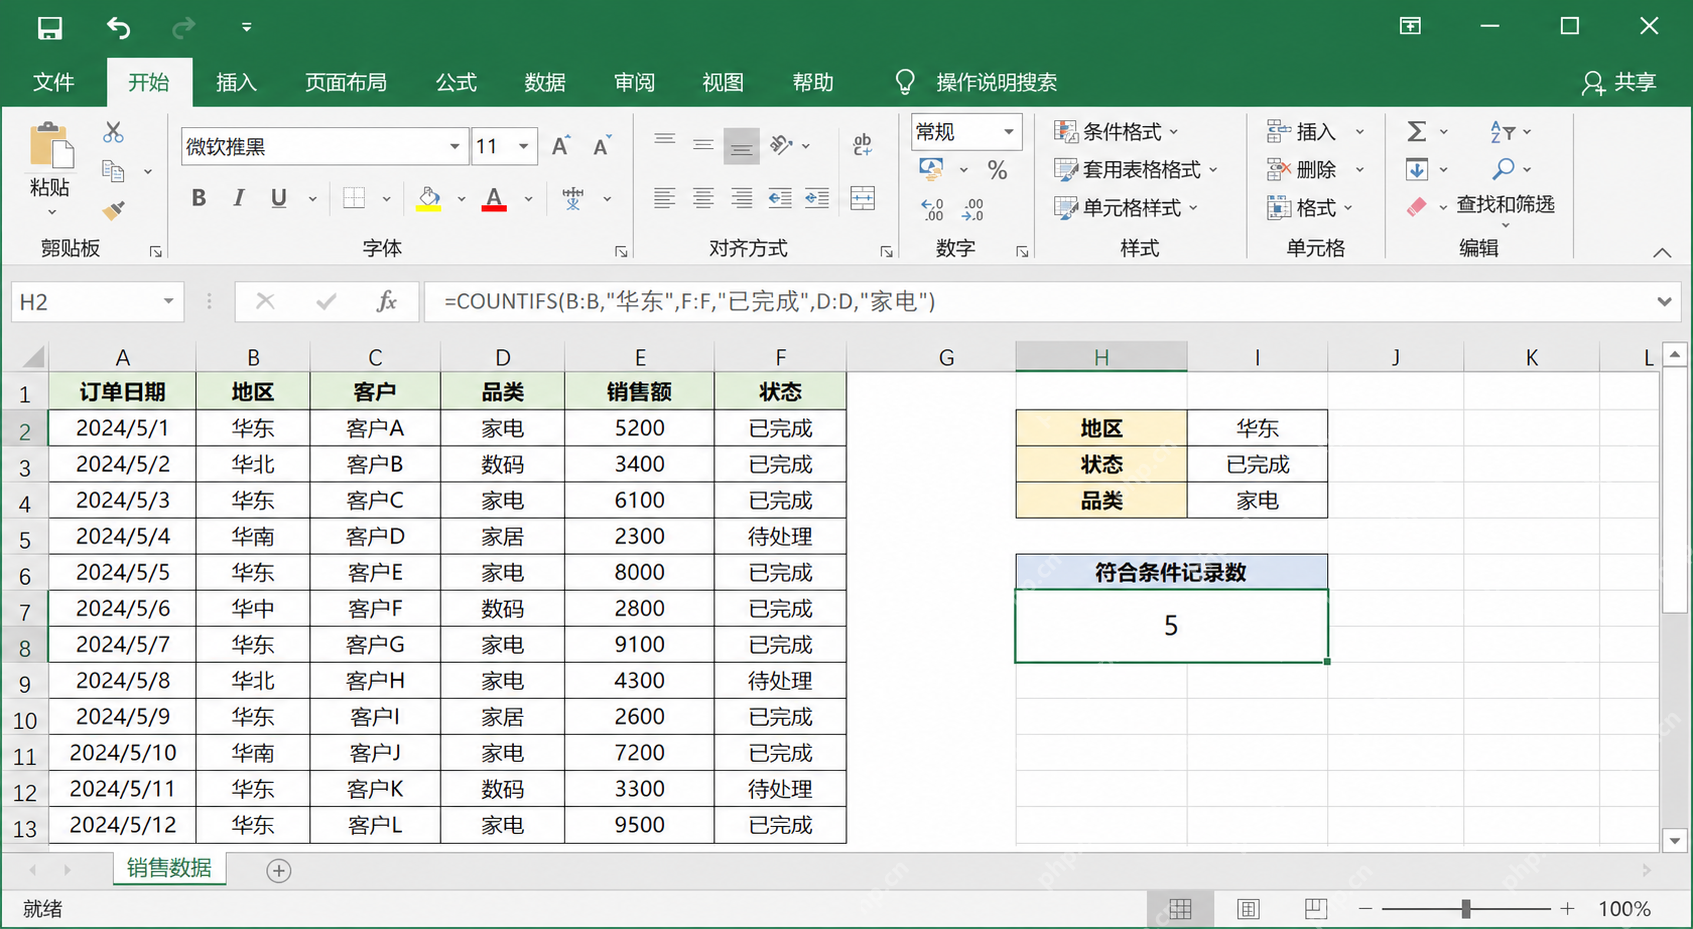Click the Merge and Center icon
The image size is (1693, 929).
click(863, 198)
